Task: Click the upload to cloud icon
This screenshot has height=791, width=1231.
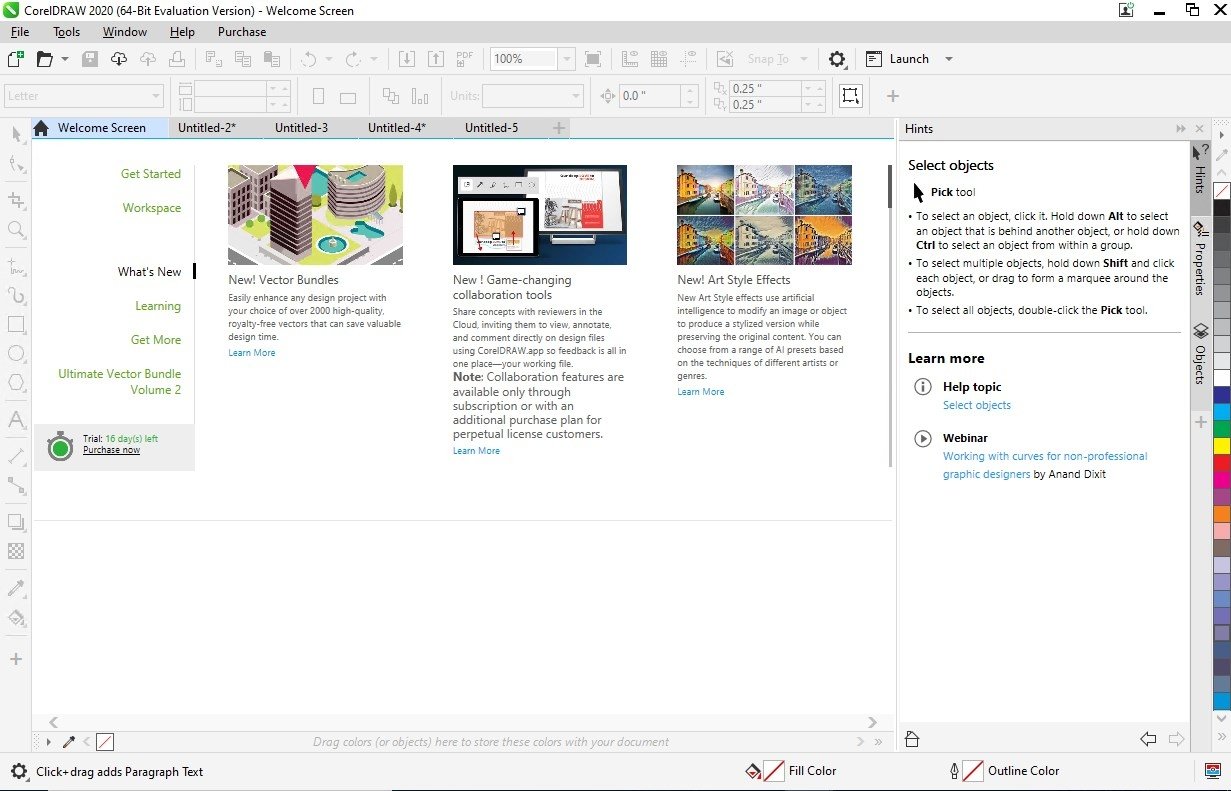Action: [x=148, y=59]
